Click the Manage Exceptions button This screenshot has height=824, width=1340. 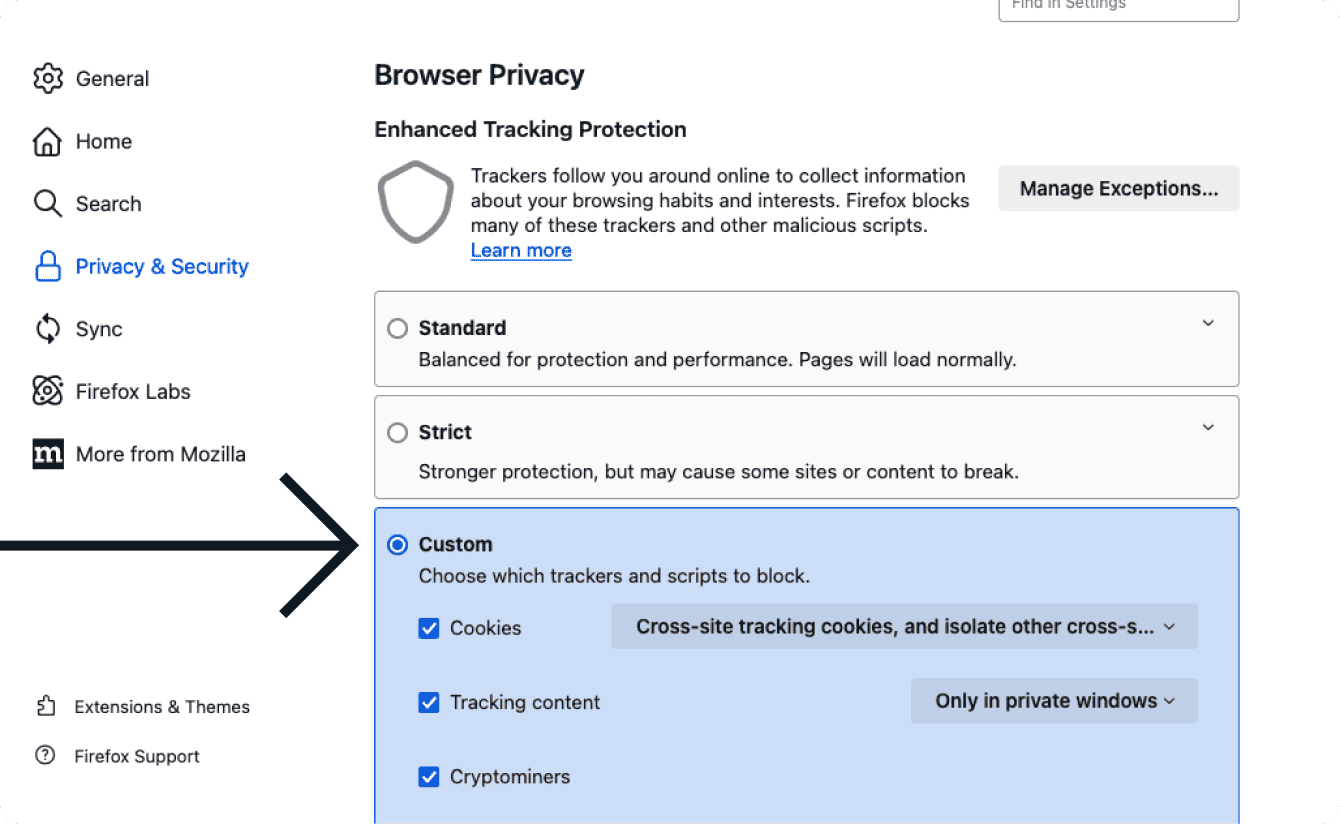pyautogui.click(x=1118, y=189)
